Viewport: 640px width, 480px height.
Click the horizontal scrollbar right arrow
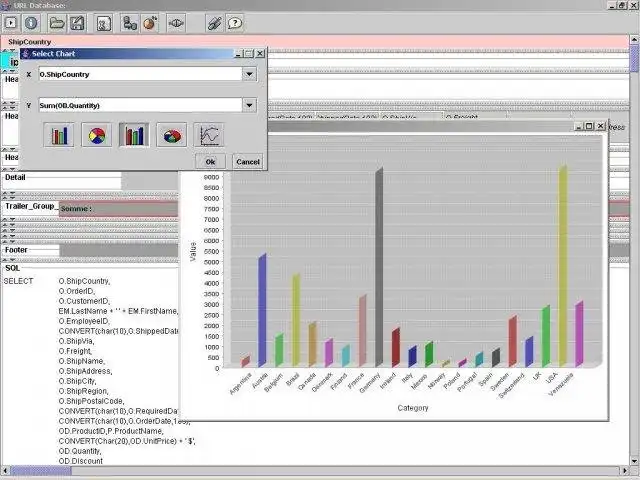coord(625,471)
